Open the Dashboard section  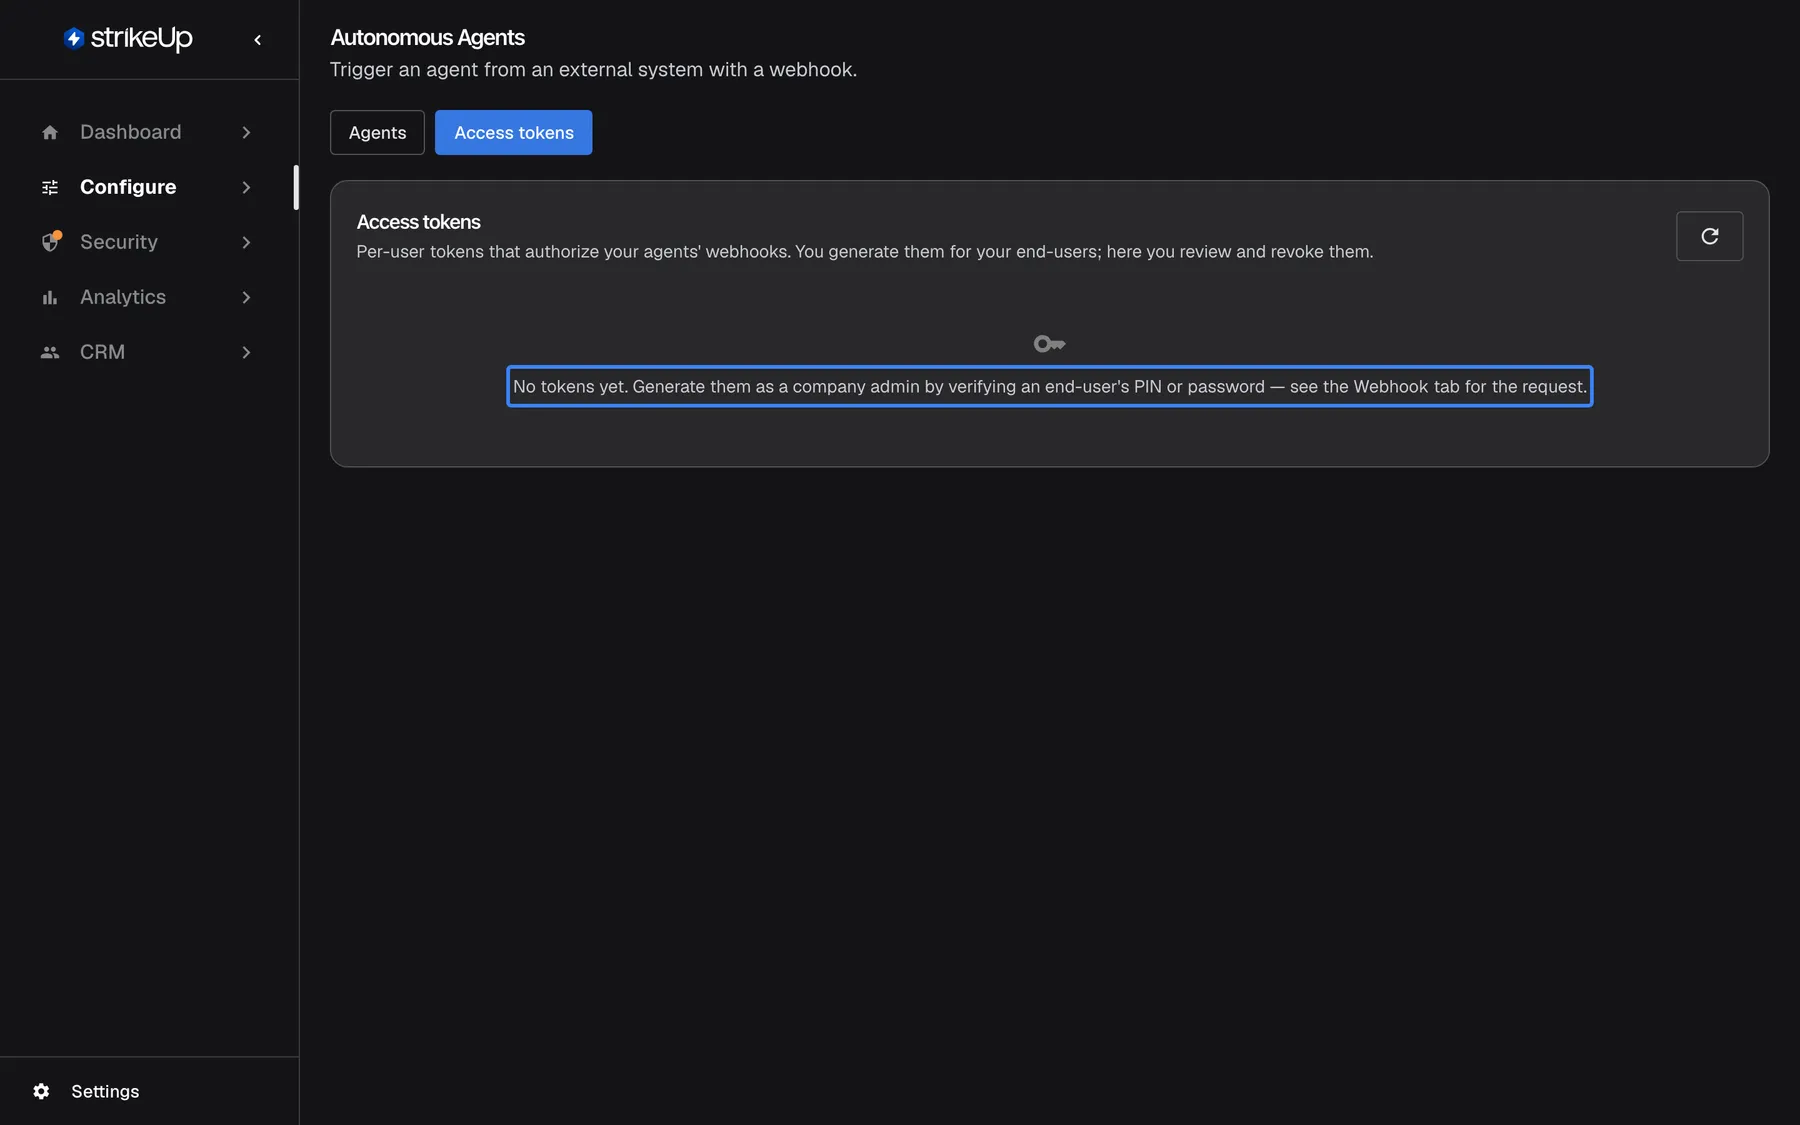pyautogui.click(x=147, y=132)
